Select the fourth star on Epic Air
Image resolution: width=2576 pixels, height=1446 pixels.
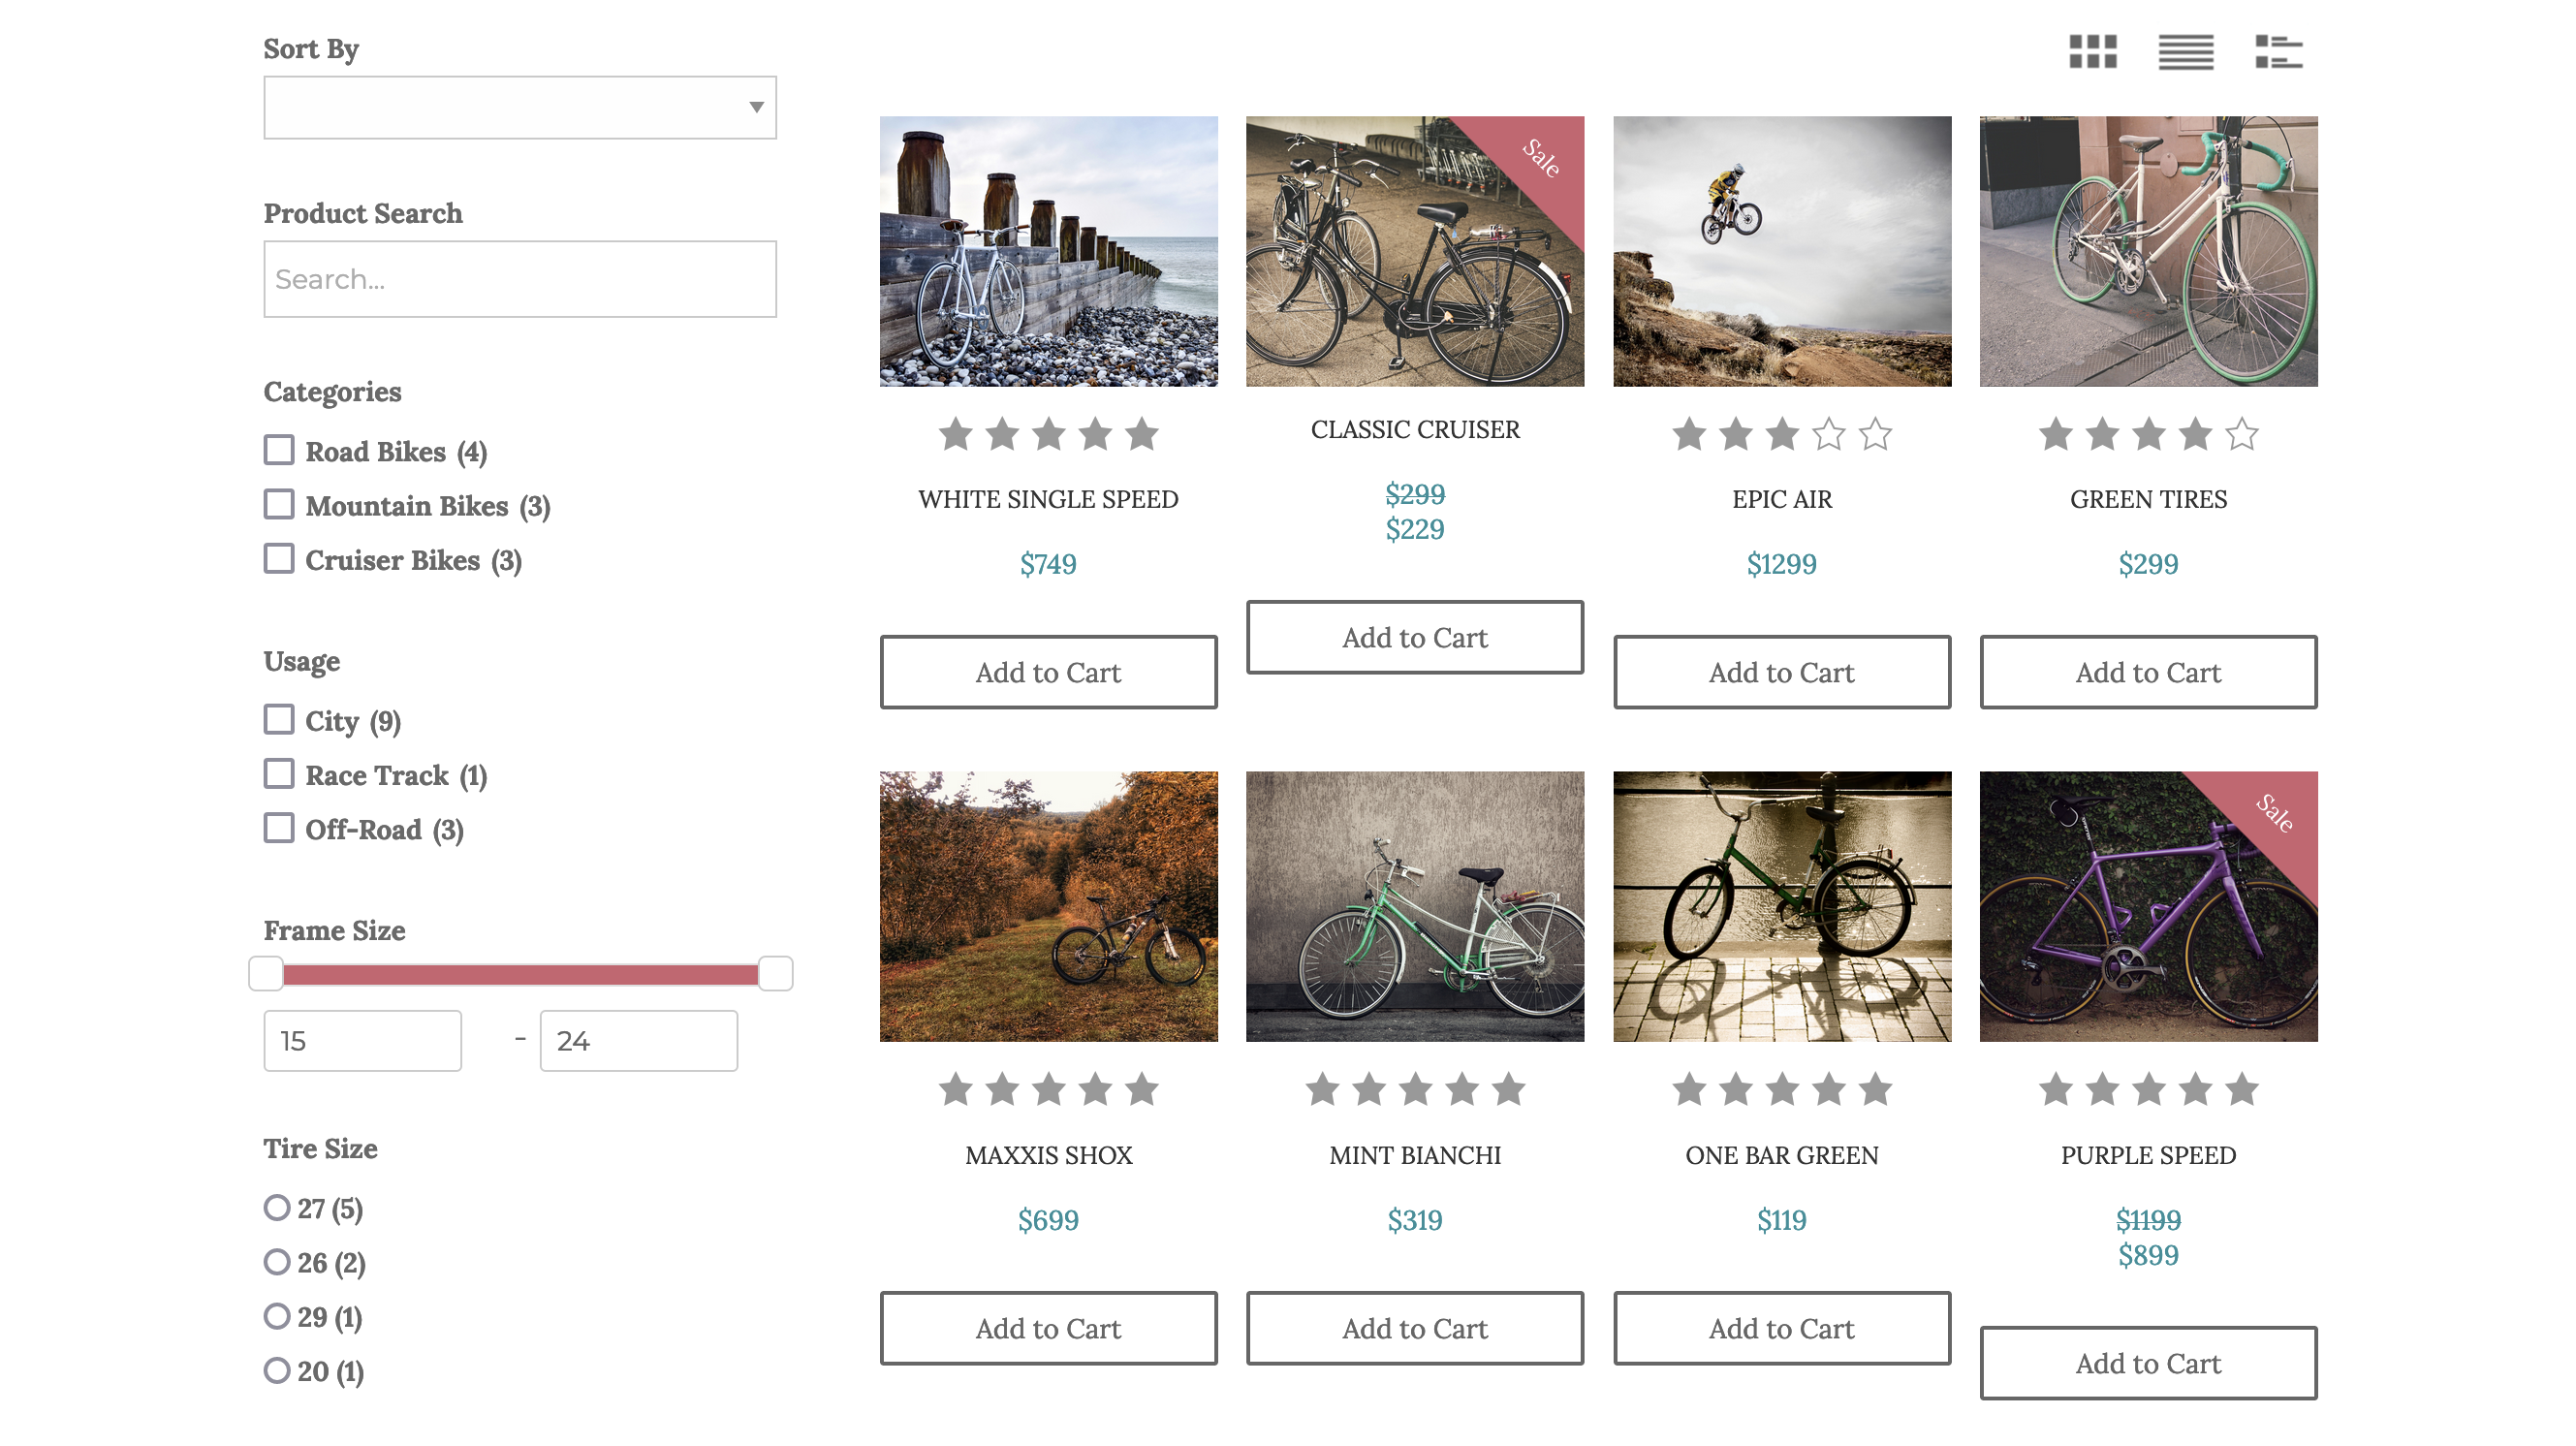(1828, 434)
